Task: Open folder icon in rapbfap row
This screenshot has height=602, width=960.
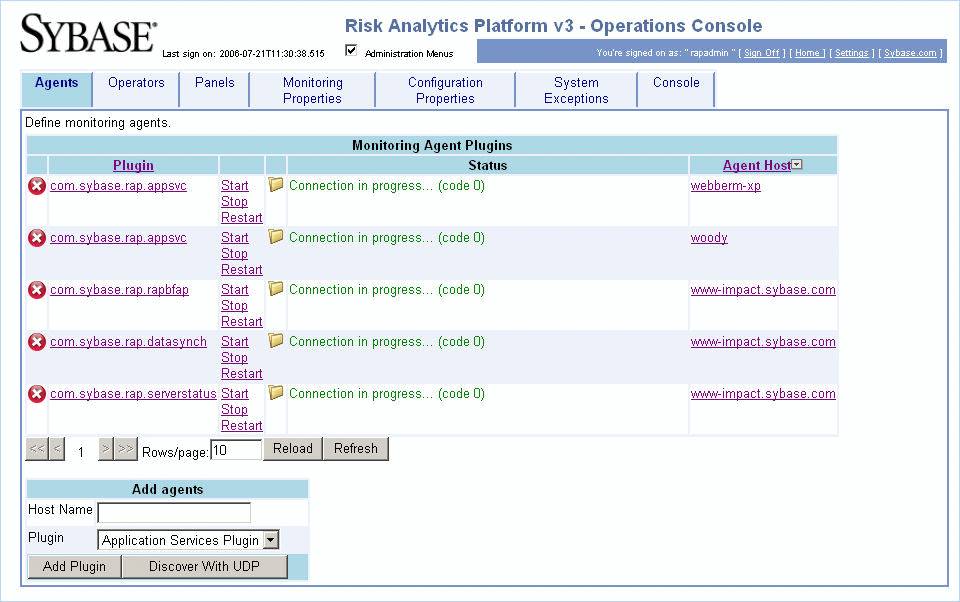Action: click(276, 288)
